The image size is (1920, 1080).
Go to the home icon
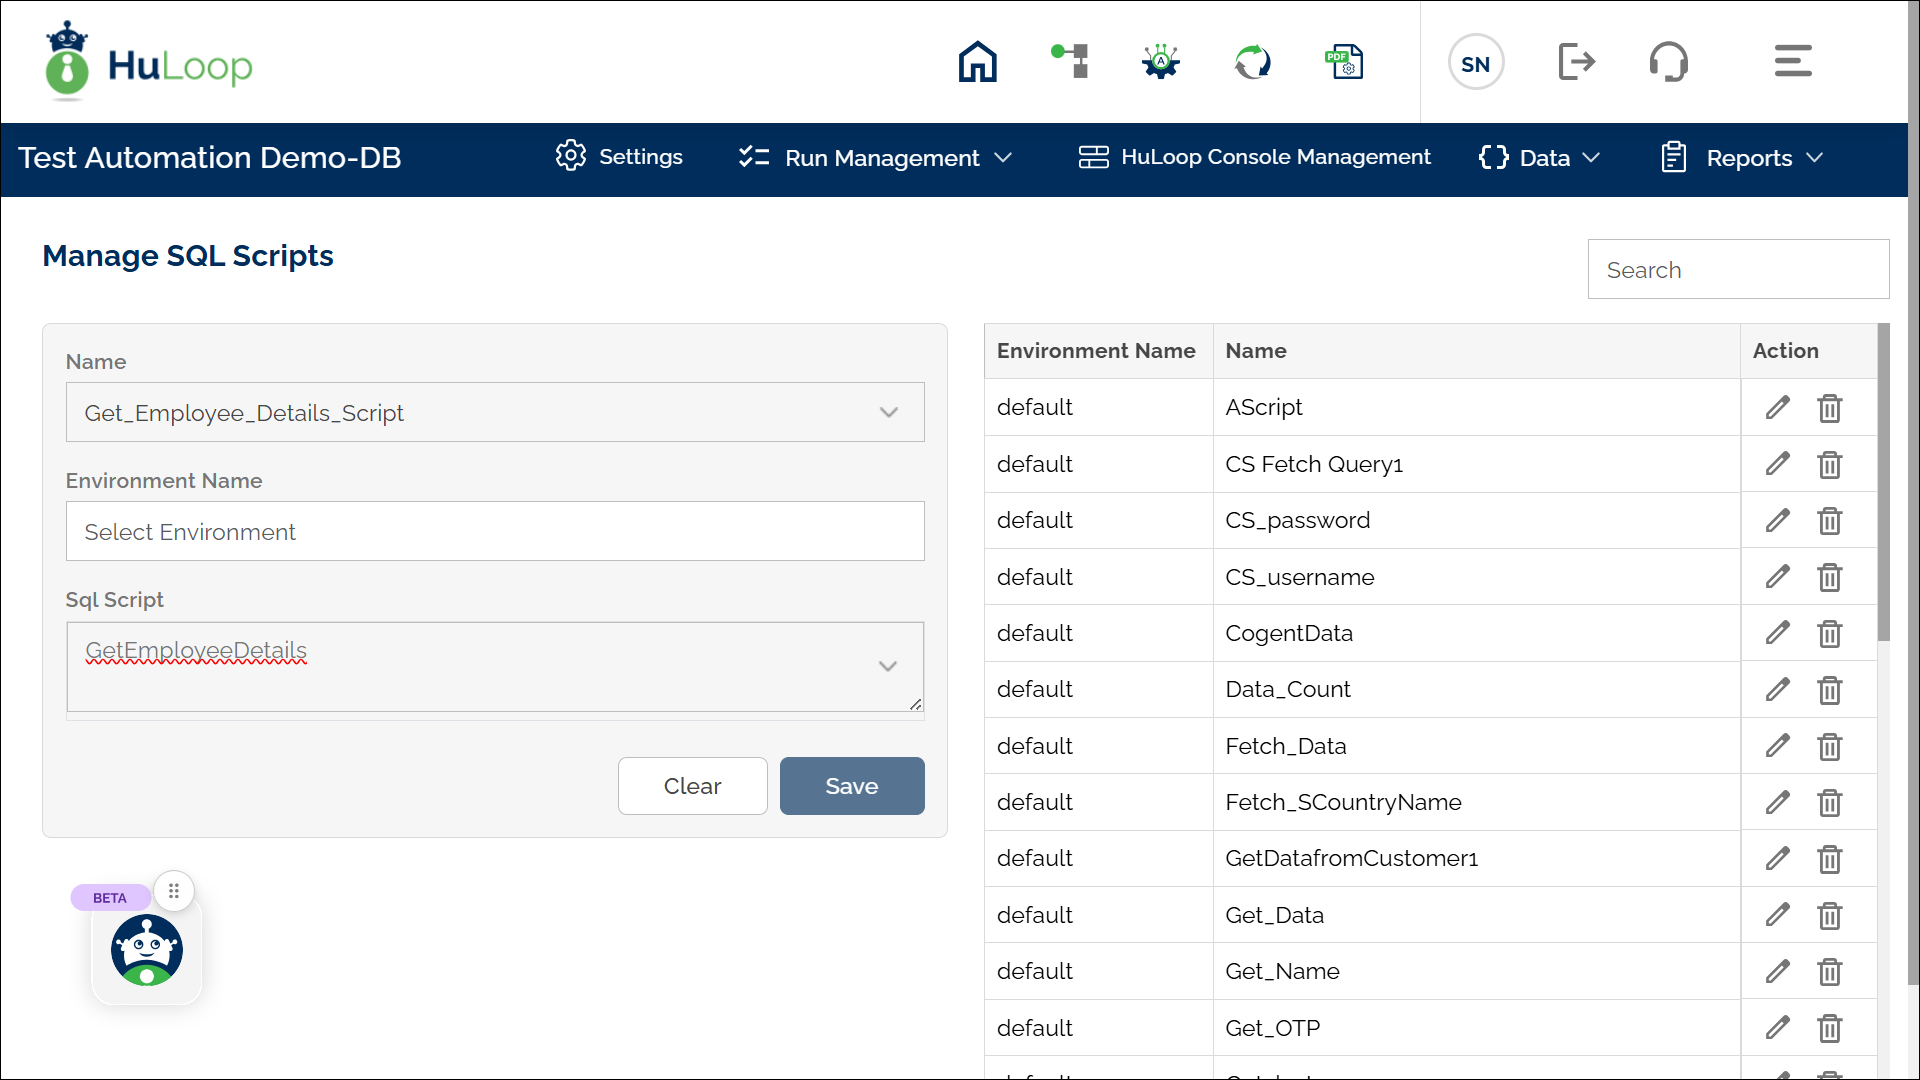pyautogui.click(x=977, y=62)
